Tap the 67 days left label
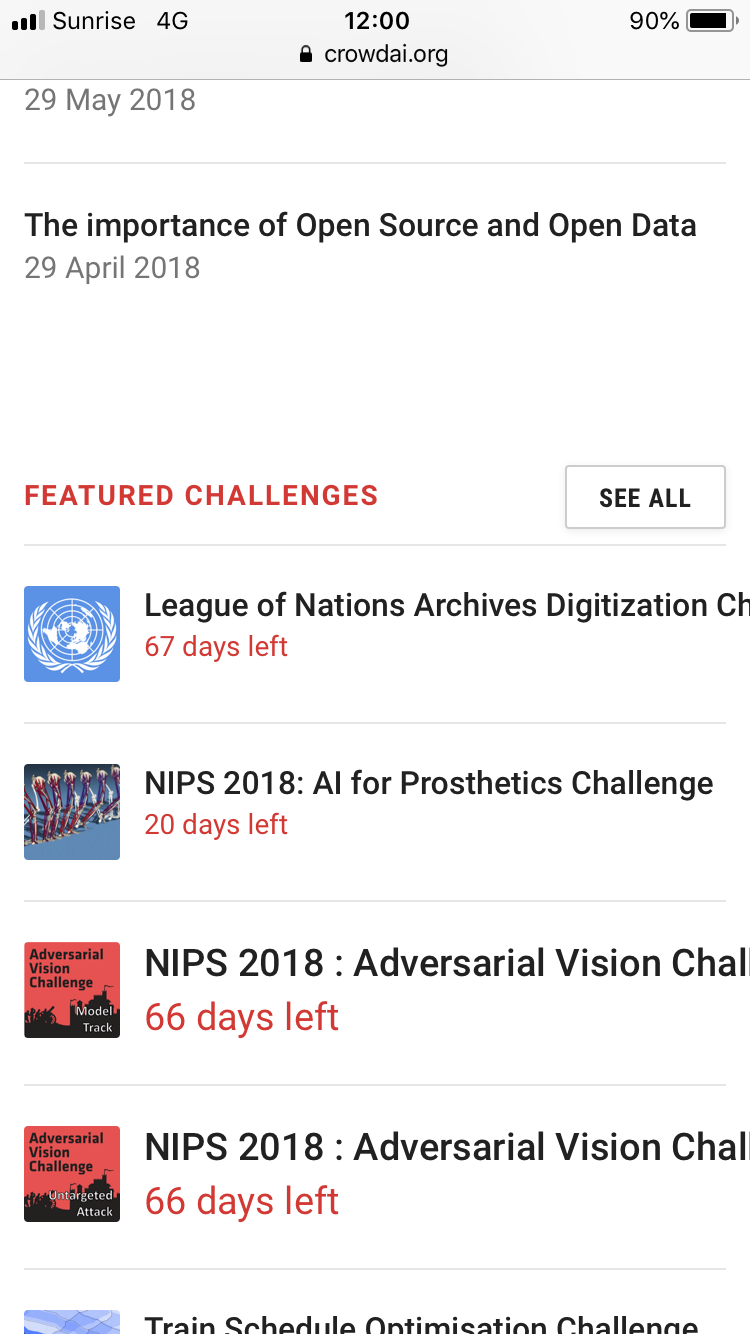Image resolution: width=750 pixels, height=1334 pixels. click(x=216, y=647)
